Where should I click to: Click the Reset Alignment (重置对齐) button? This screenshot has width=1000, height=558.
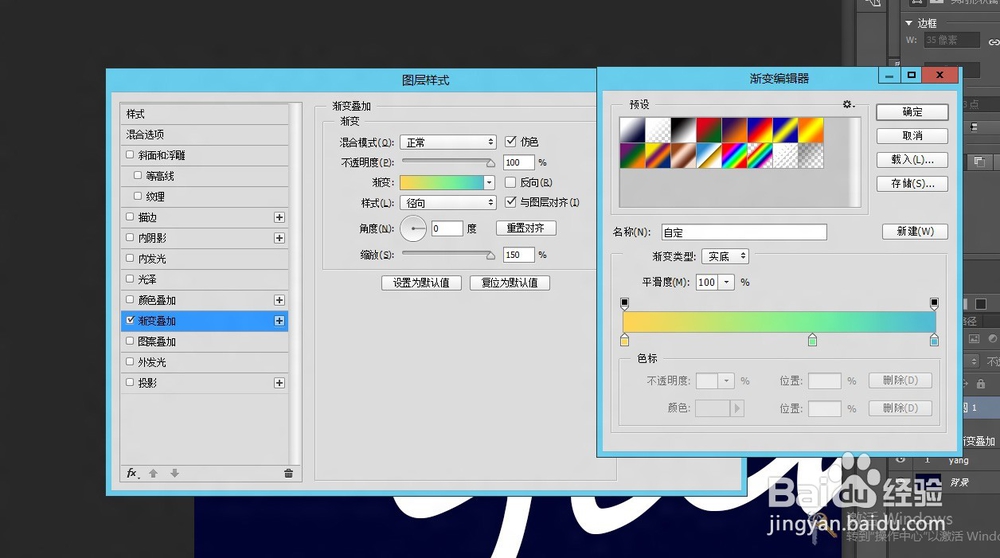click(x=526, y=228)
